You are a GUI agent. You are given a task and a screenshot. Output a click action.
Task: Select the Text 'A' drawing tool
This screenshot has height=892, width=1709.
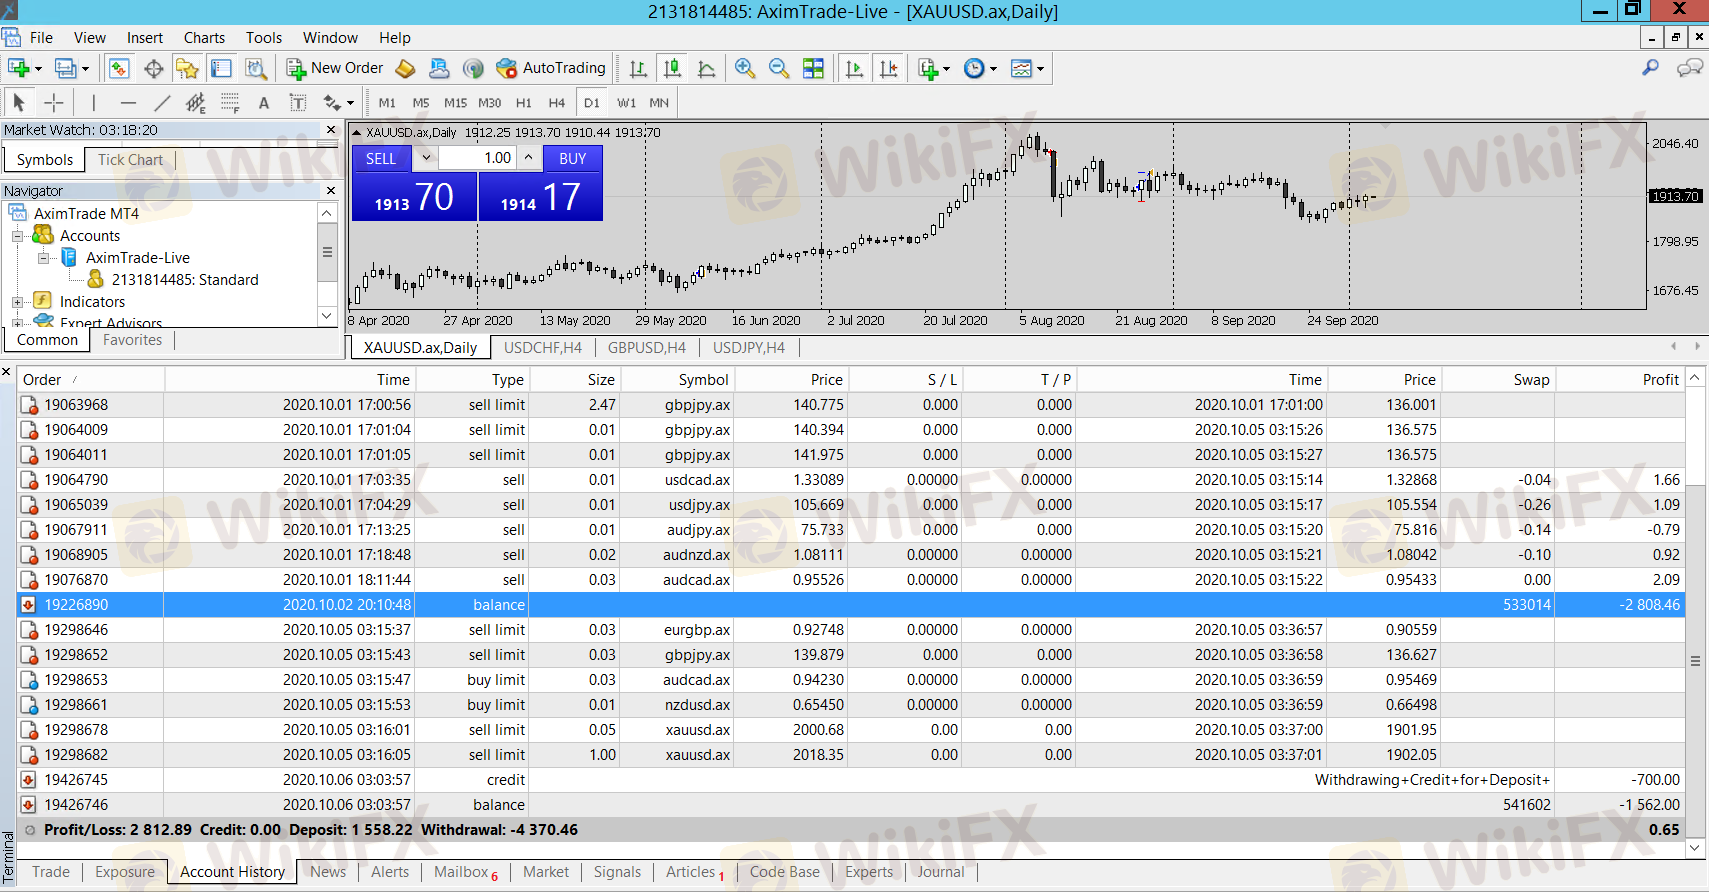coord(264,102)
